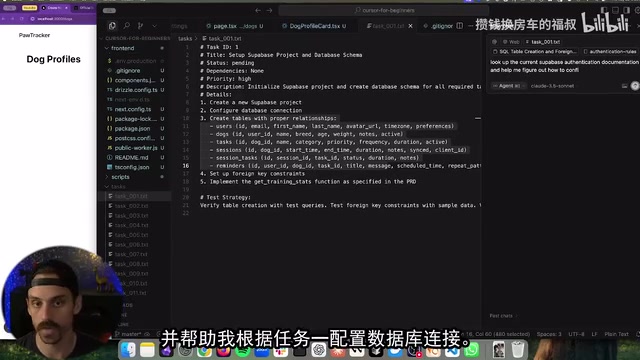Switch to the DogProfileCard.tsx tab
640x360 pixels.
click(314, 26)
